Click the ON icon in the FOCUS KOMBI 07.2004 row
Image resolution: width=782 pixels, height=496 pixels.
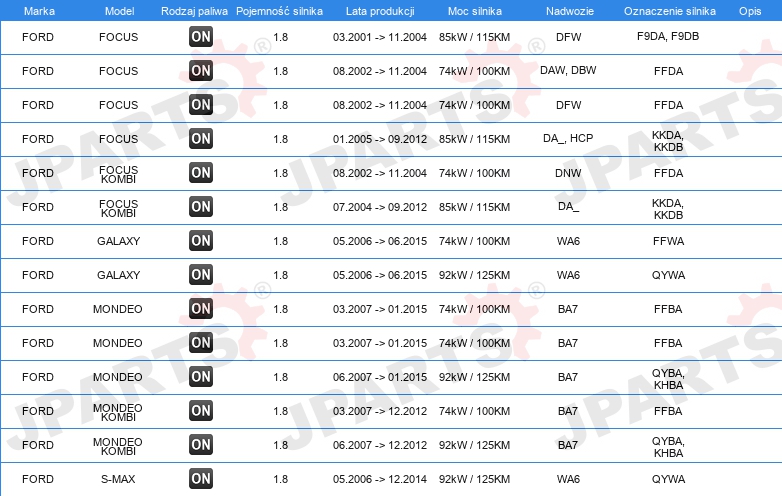pyautogui.click(x=201, y=206)
